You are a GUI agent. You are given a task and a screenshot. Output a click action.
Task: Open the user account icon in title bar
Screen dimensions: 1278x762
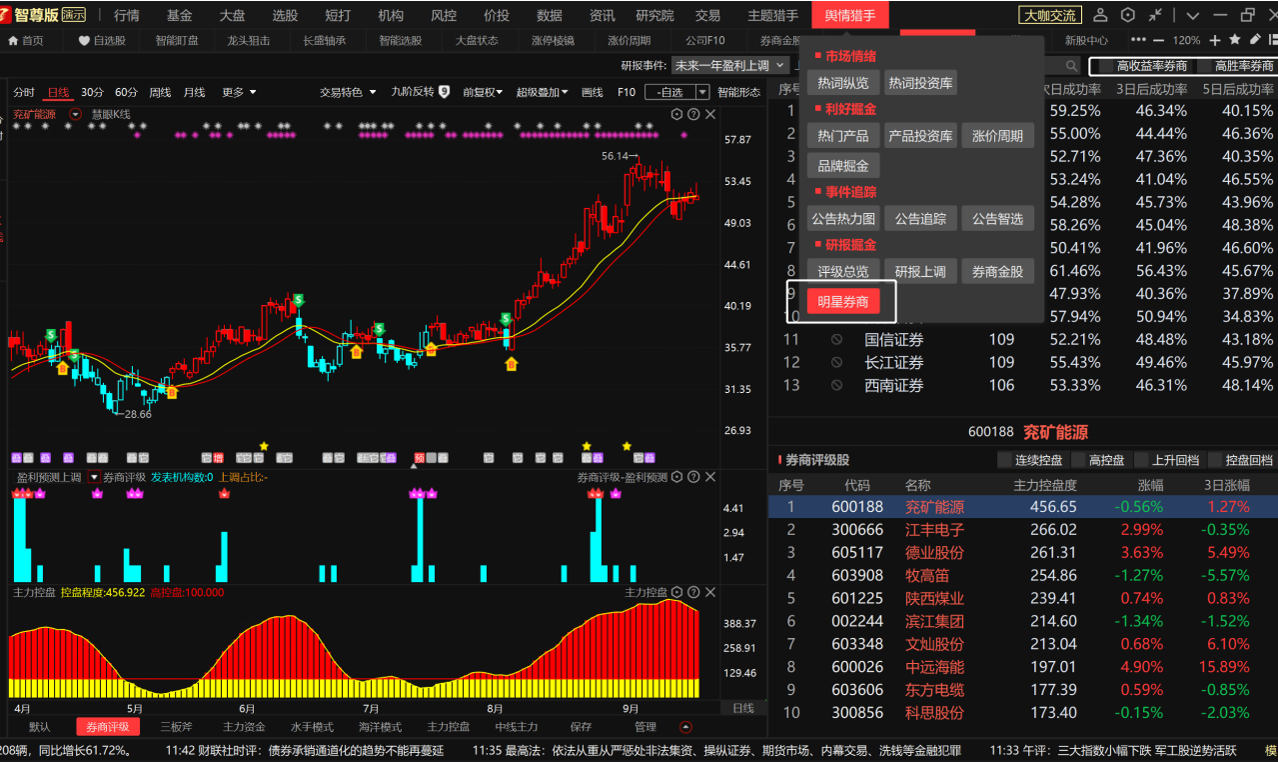coord(1100,15)
